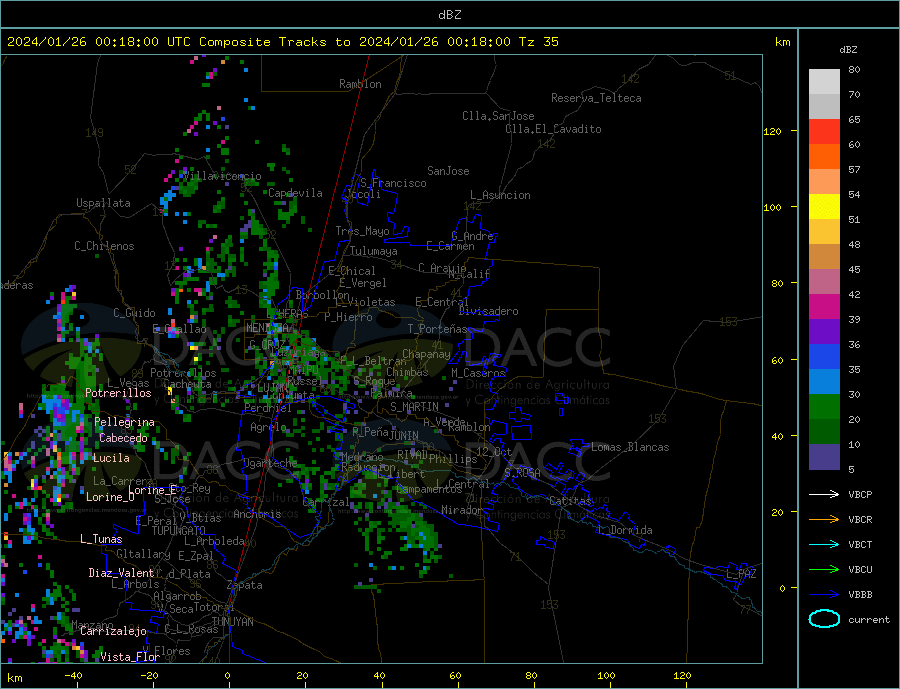Click the green 20 dBZ legend swatch

[824, 407]
